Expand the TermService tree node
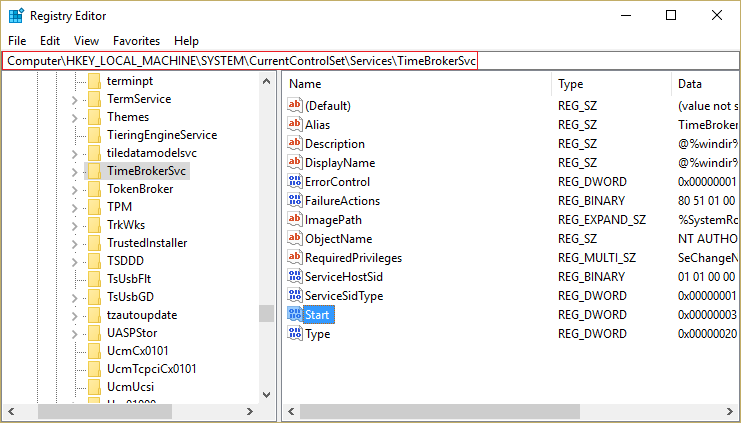 pyautogui.click(x=75, y=99)
